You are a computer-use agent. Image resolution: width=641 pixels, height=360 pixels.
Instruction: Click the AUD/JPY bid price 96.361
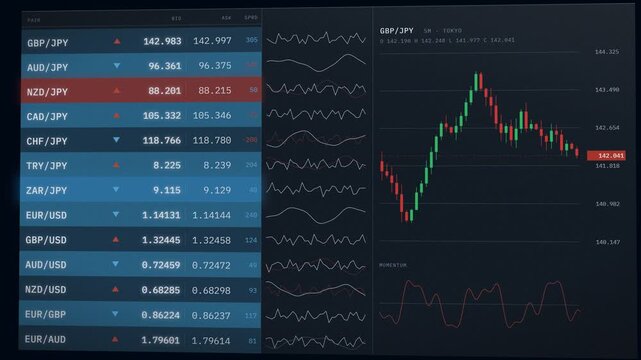(x=165, y=66)
